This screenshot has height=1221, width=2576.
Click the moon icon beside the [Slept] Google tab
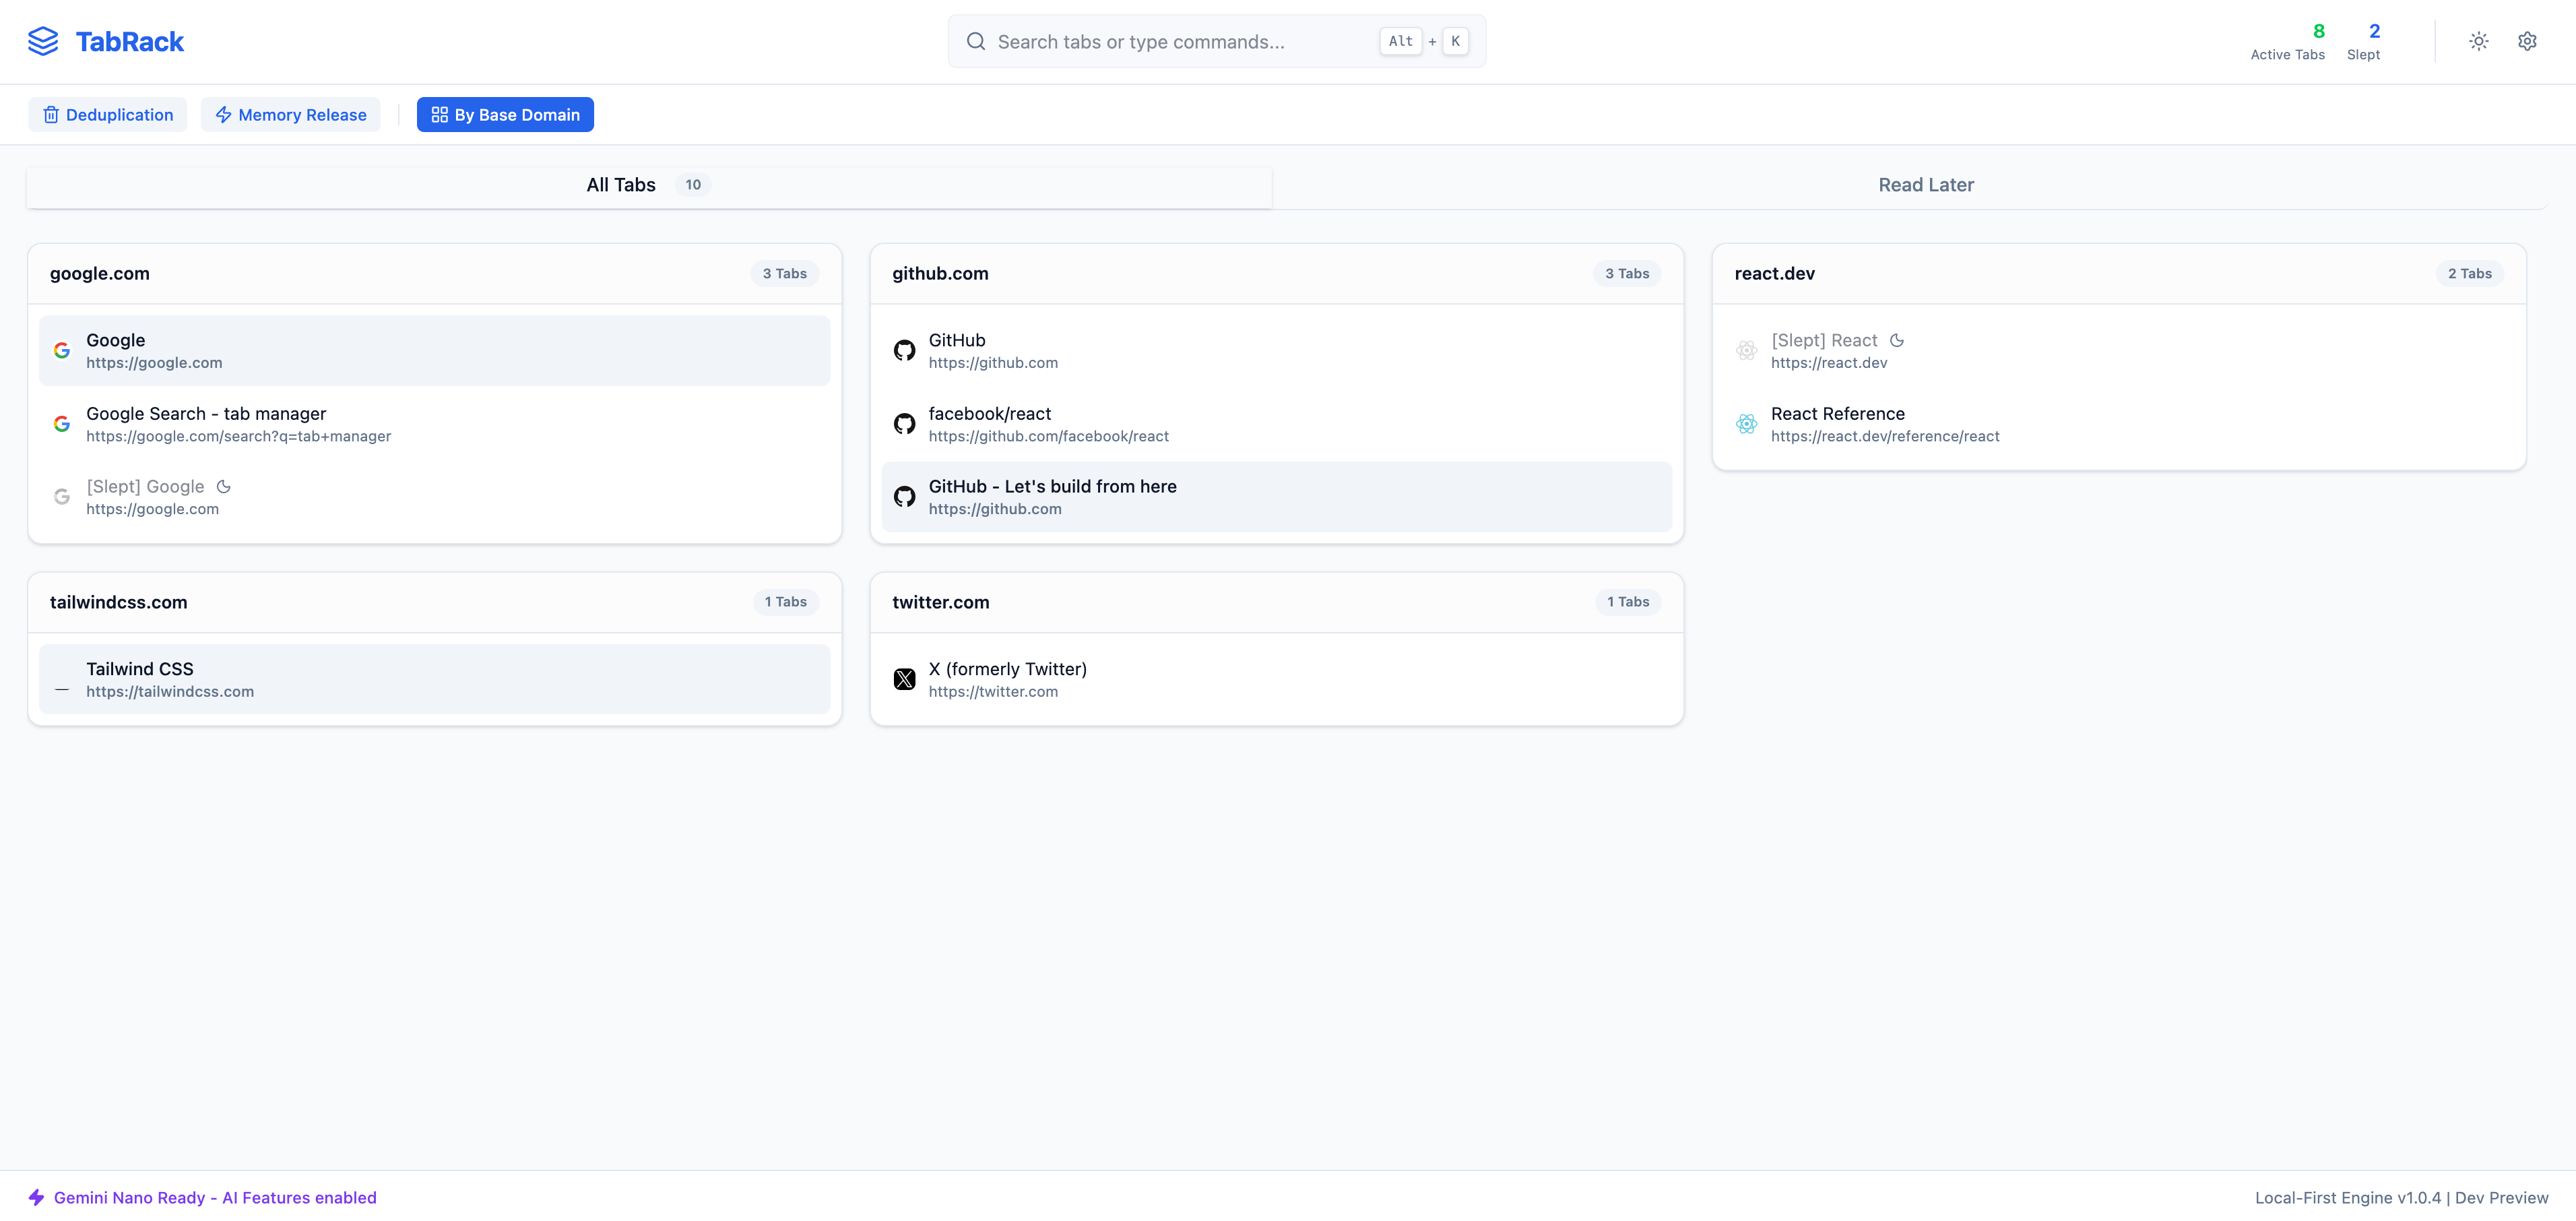(x=224, y=487)
